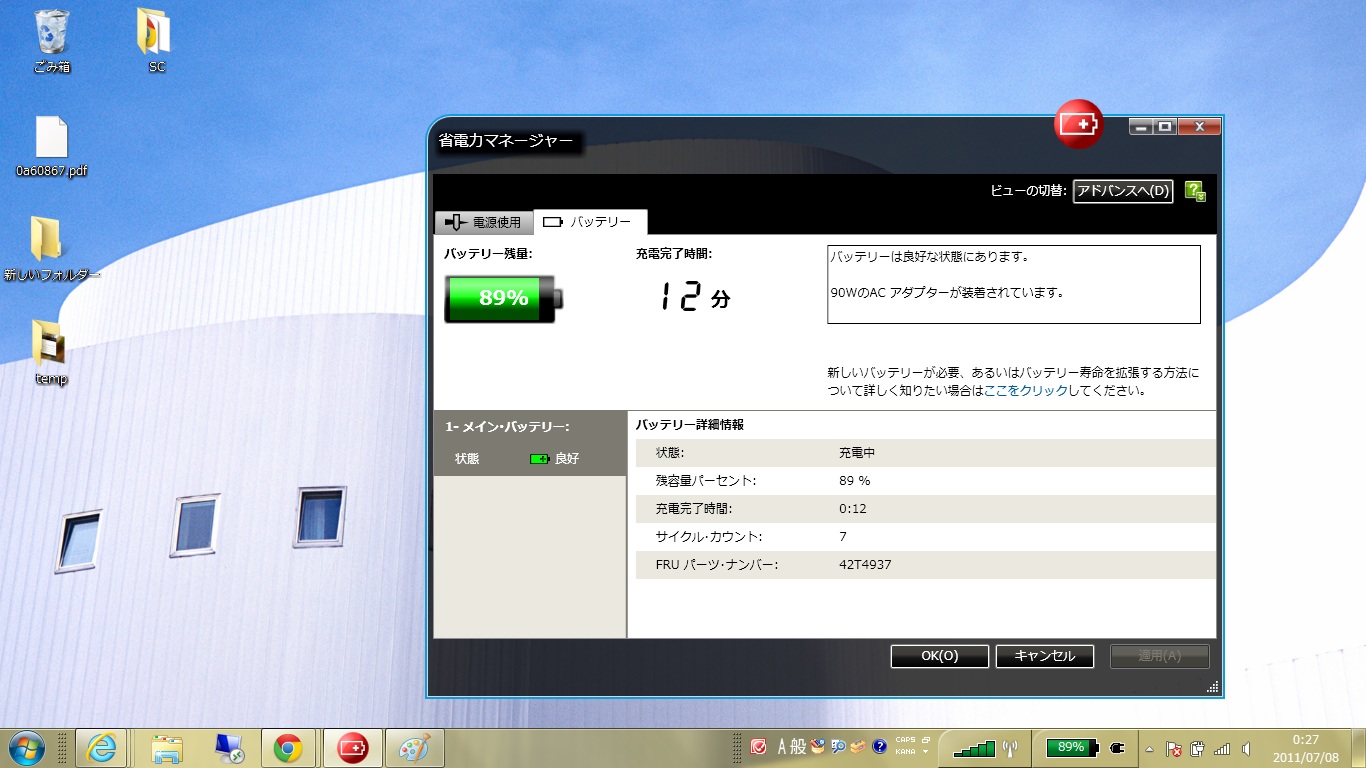The height and width of the screenshot is (768, 1366).
Task: Click the IME A input mode indicator
Action: (783, 746)
